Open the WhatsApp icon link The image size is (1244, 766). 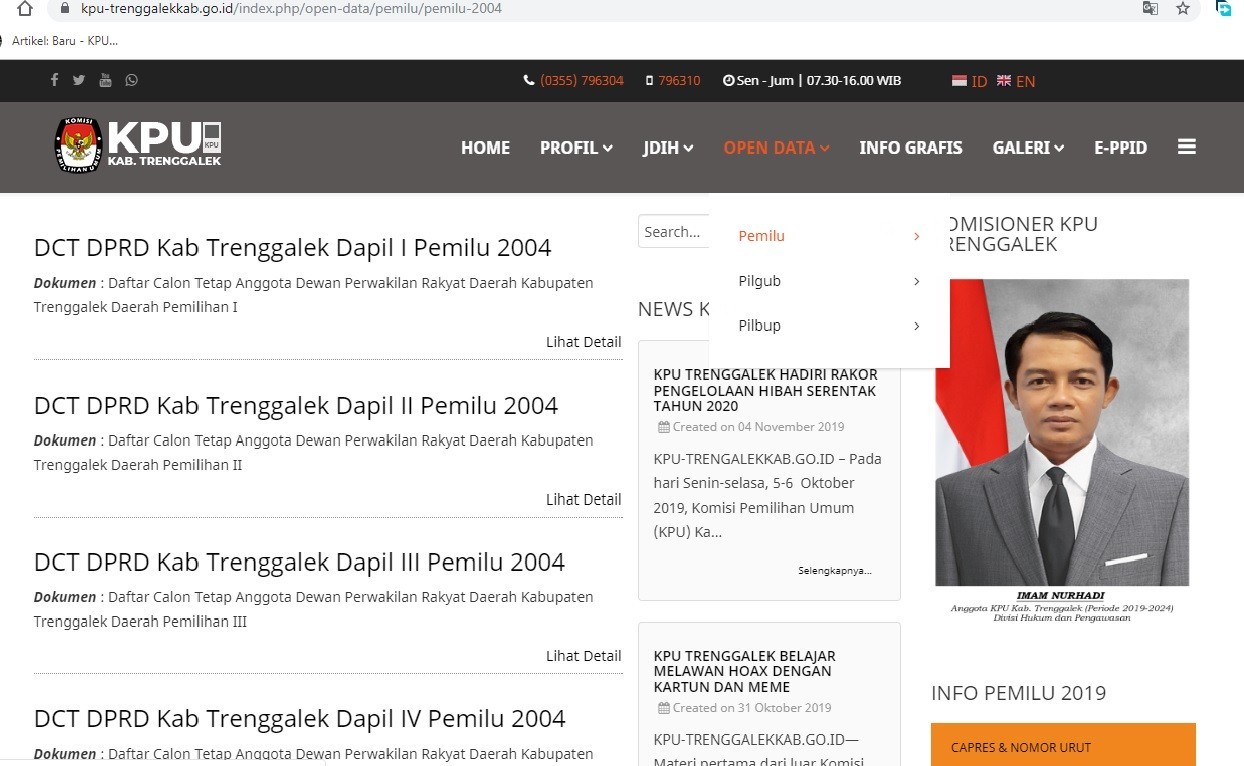click(131, 80)
